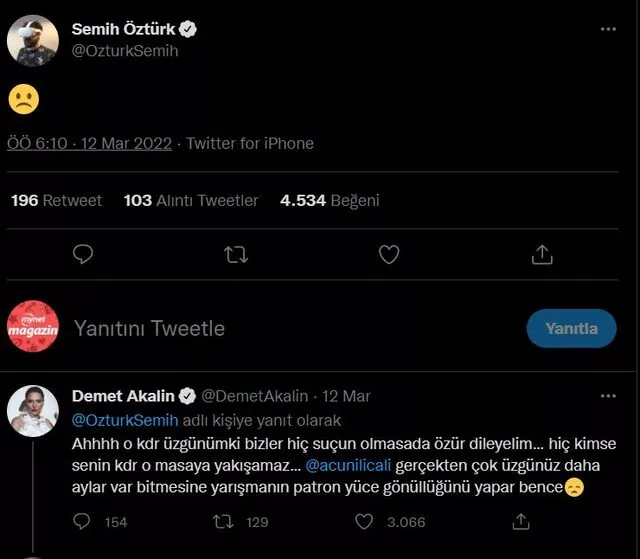This screenshot has width=640, height=559.
Task: Reply to Demet Akalin's tweet icon
Action: click(x=85, y=521)
